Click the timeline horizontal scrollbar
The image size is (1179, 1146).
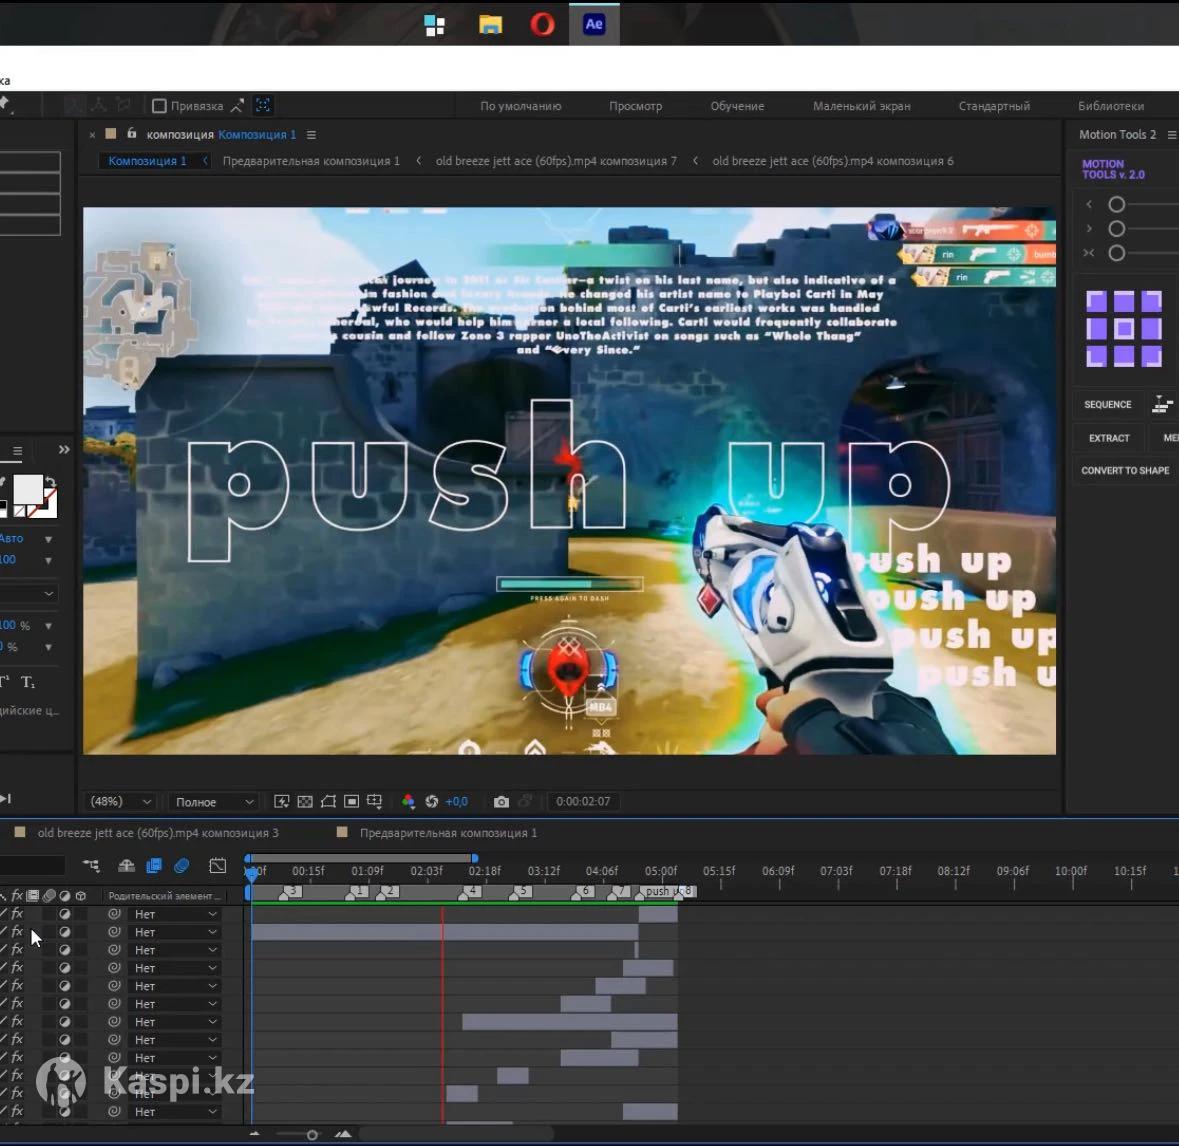(x=454, y=1134)
